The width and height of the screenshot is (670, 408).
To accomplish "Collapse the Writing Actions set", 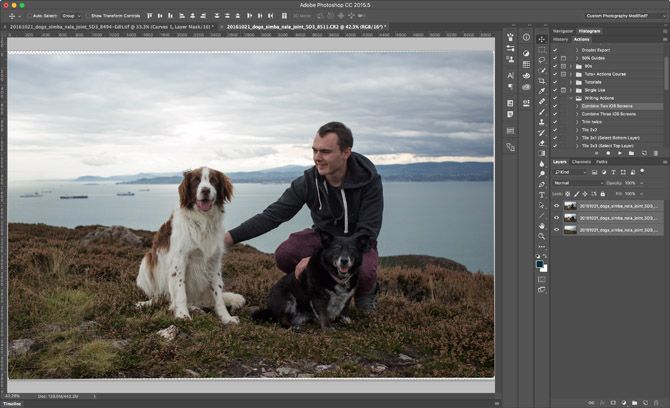I will click(571, 98).
